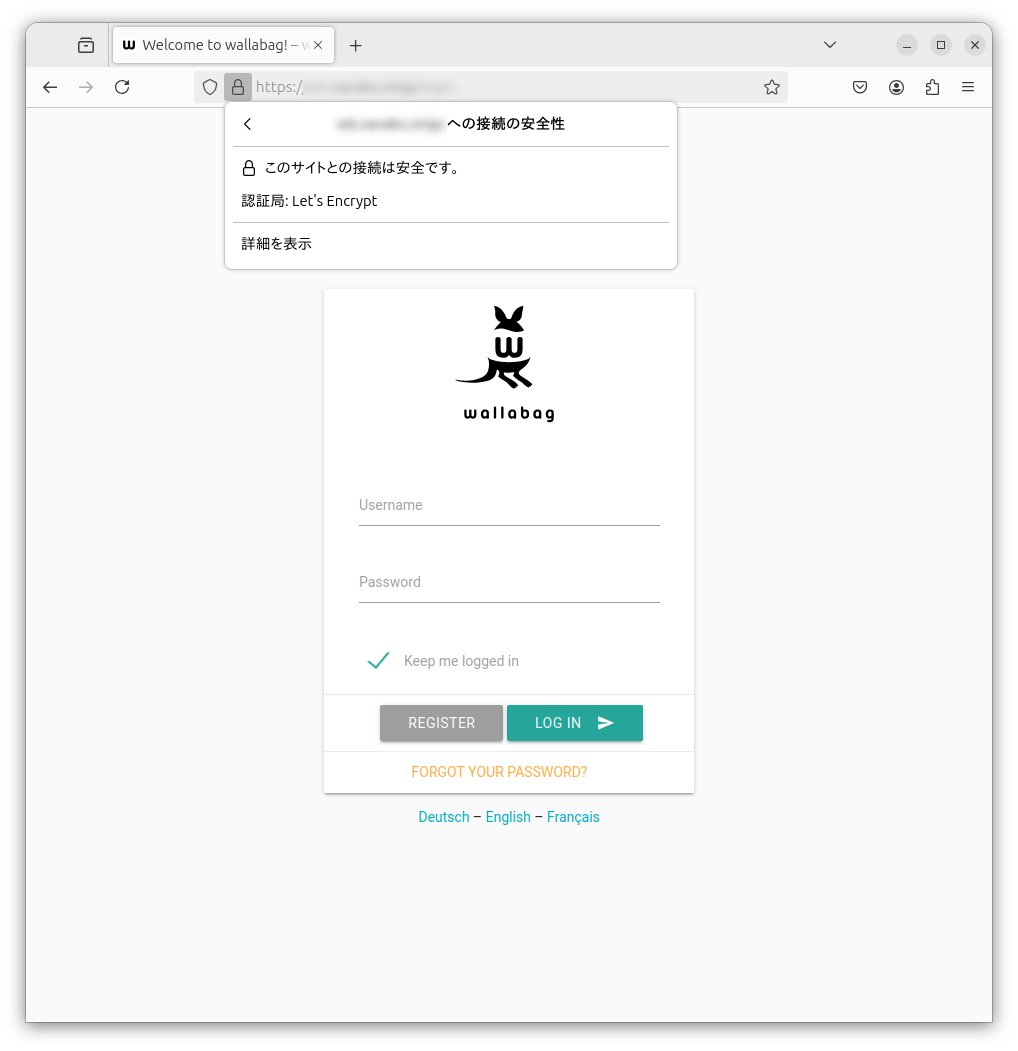The width and height of the screenshot is (1018, 1051).
Task: Open a new tab with the plus button
Action: pos(356,46)
